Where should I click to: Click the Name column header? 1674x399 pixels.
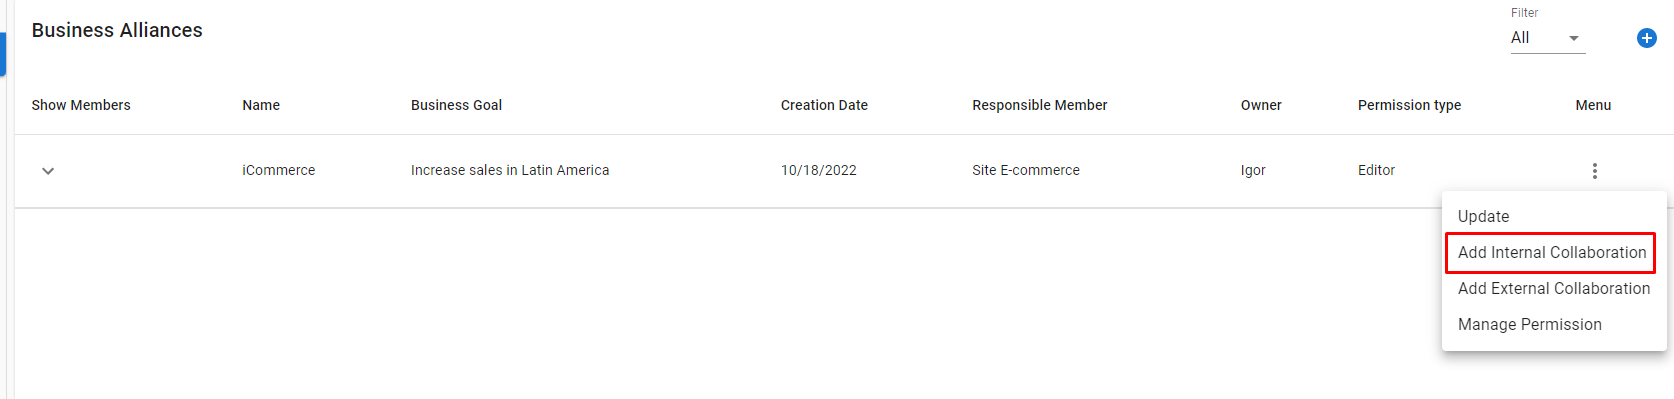[261, 105]
